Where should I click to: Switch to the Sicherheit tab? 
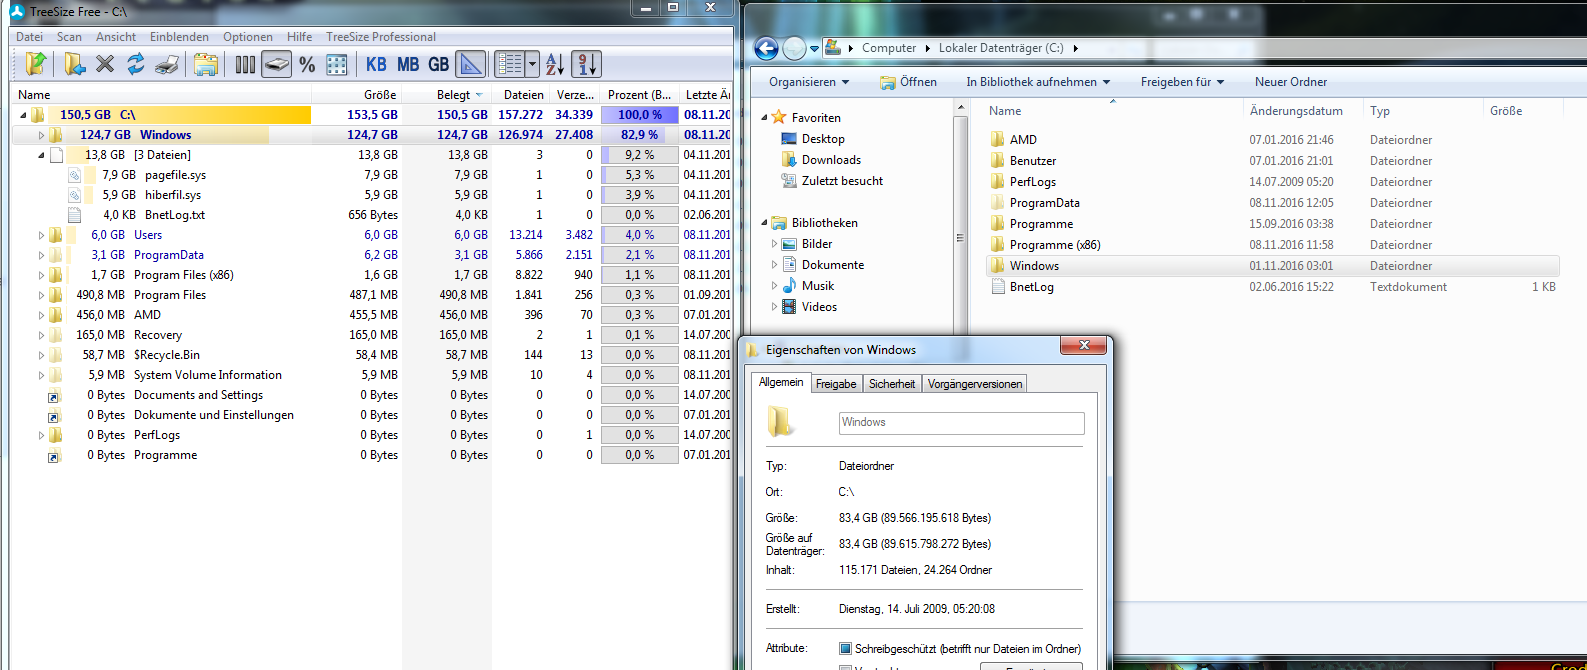(891, 384)
